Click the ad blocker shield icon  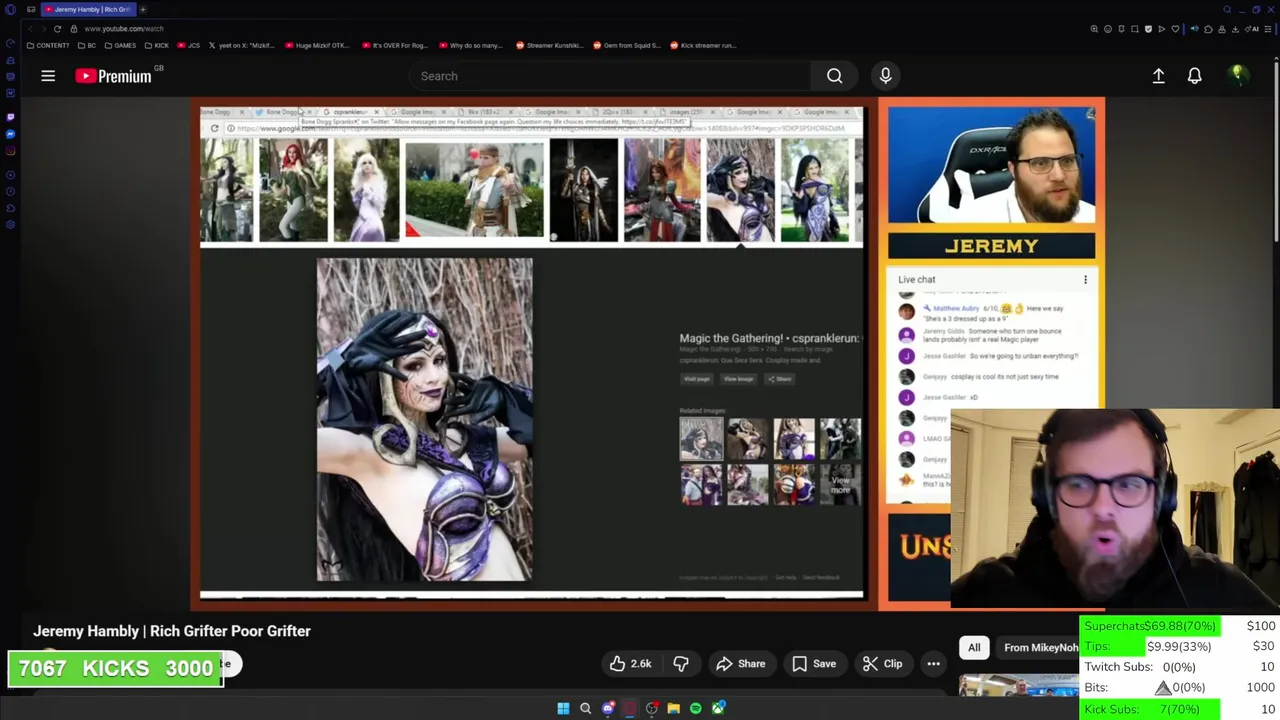(1148, 29)
